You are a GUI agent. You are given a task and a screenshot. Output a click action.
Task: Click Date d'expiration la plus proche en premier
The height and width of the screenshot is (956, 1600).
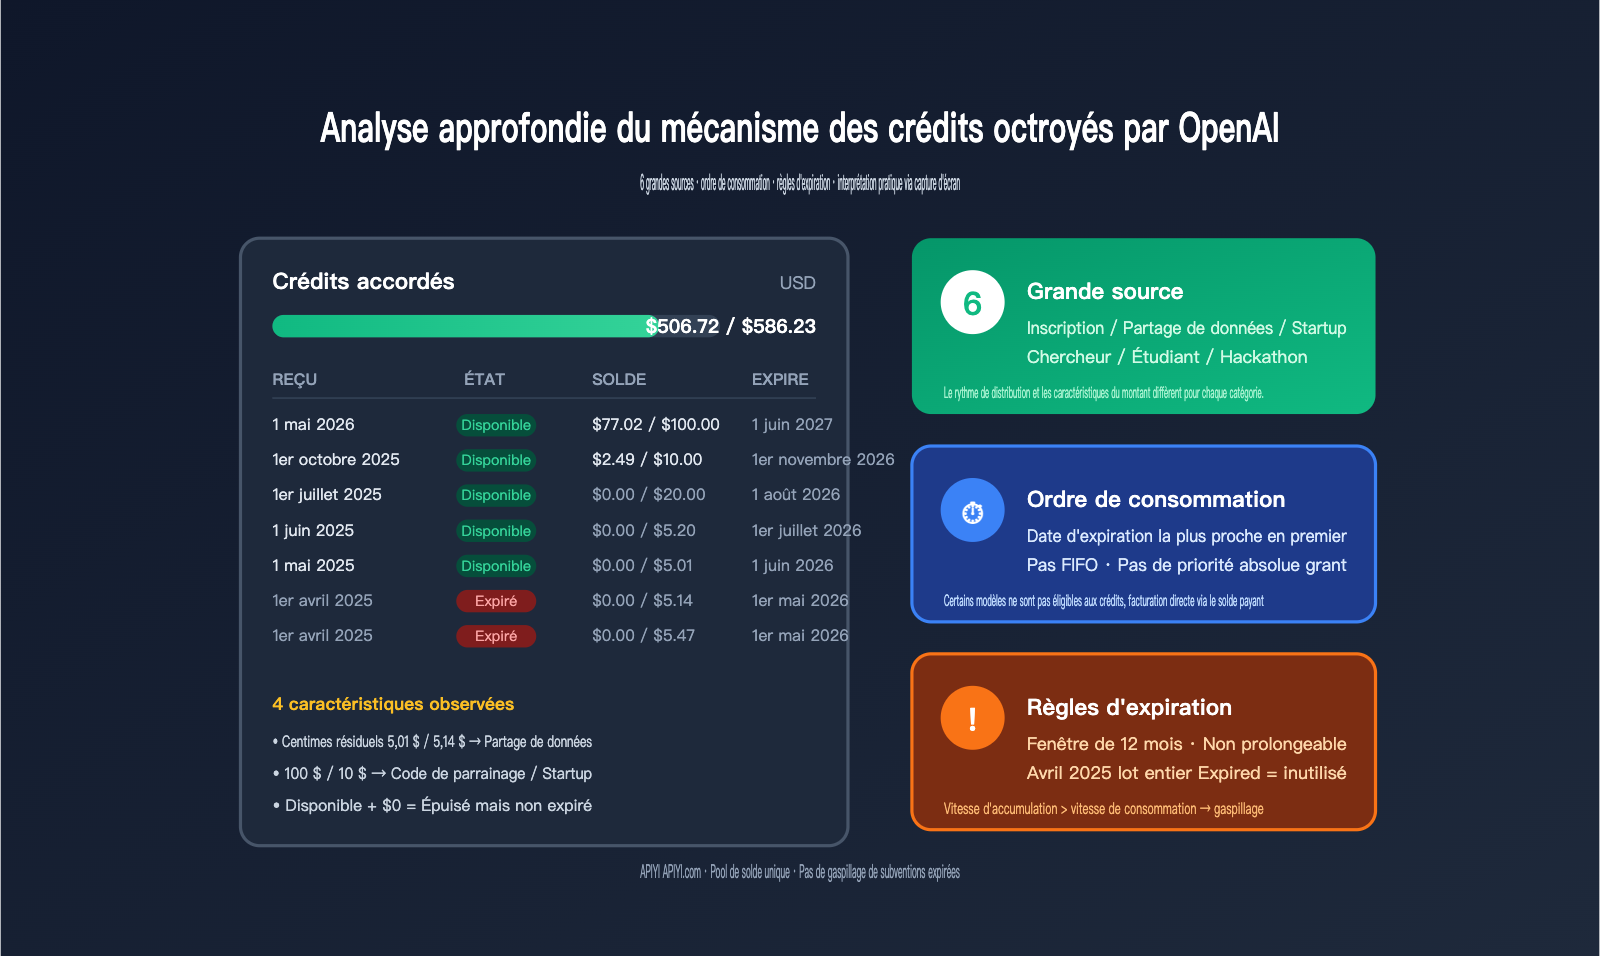(x=1186, y=536)
